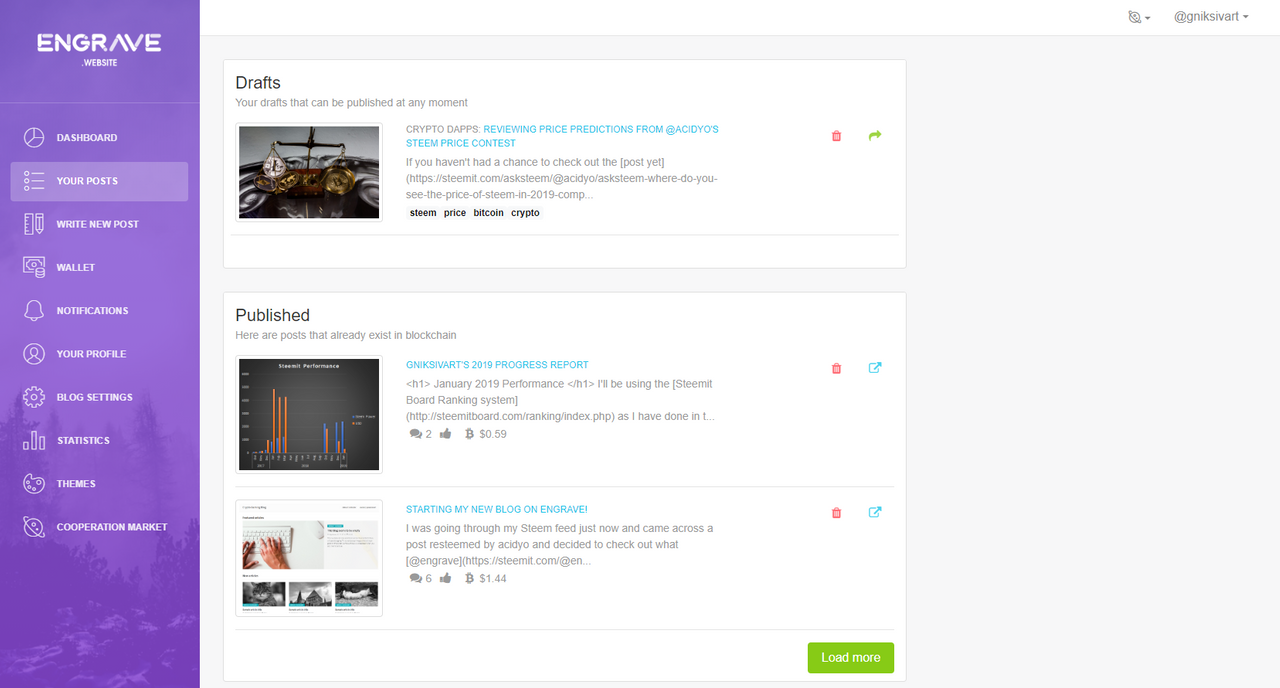Click the price tag on draft
This screenshot has height=688, width=1280.
[455, 212]
